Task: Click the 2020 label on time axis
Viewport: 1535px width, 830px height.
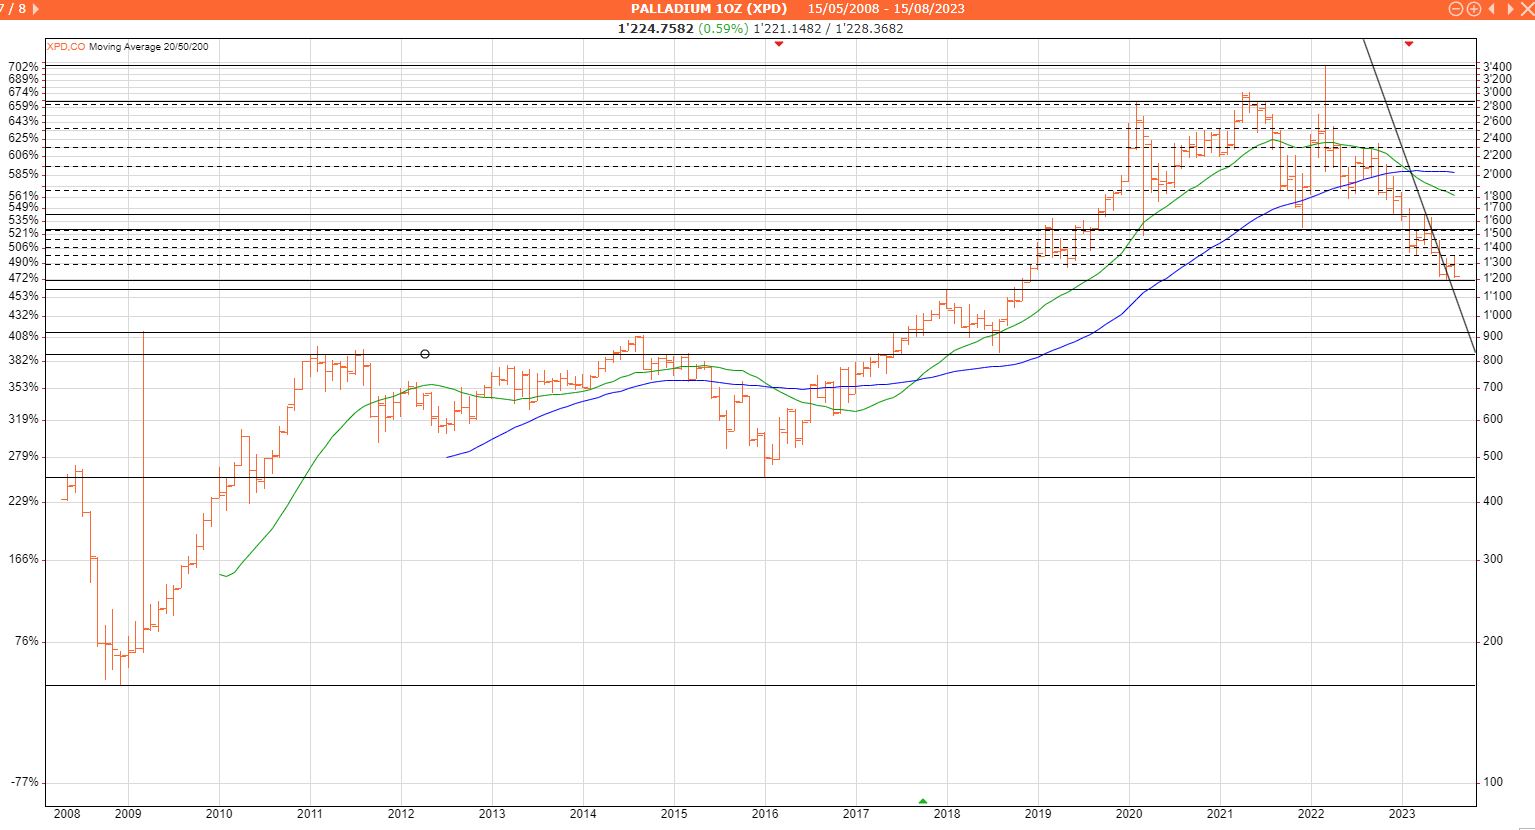Action: coord(1129,814)
